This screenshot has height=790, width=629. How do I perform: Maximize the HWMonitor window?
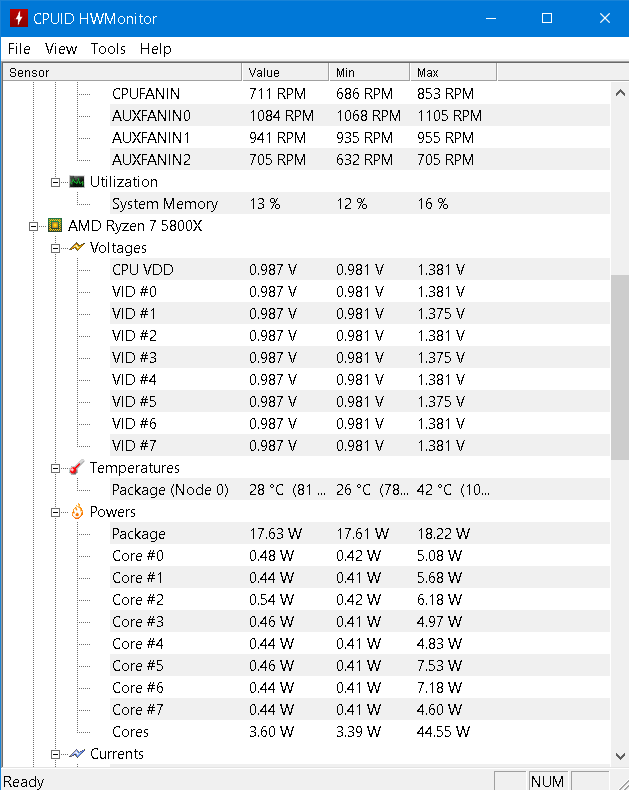click(x=547, y=19)
